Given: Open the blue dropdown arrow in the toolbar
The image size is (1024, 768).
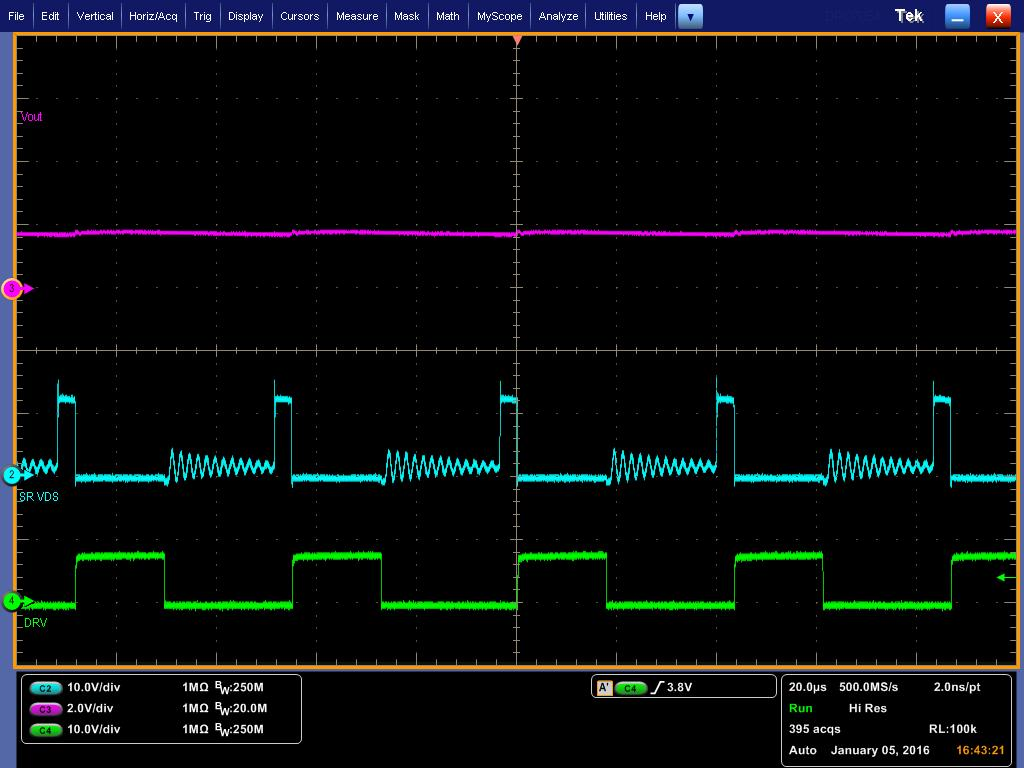Looking at the screenshot, I should tap(690, 16).
